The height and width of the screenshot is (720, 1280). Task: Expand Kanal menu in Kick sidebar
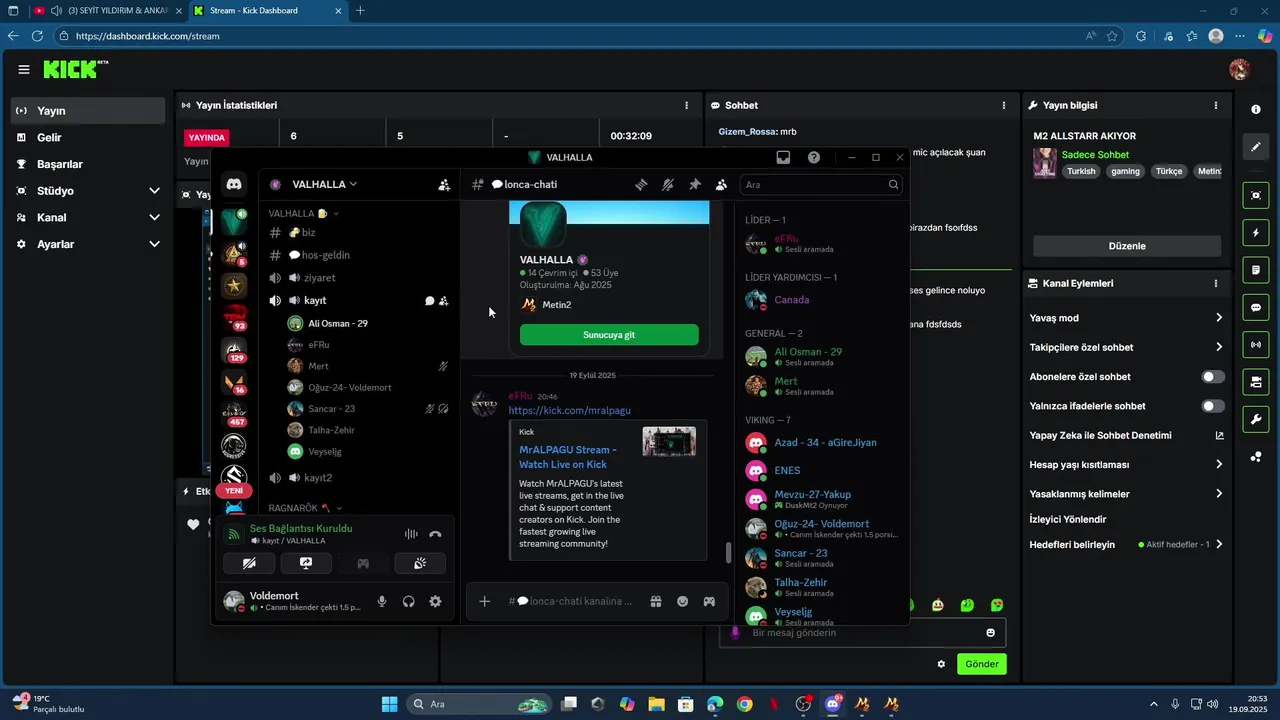pos(154,217)
